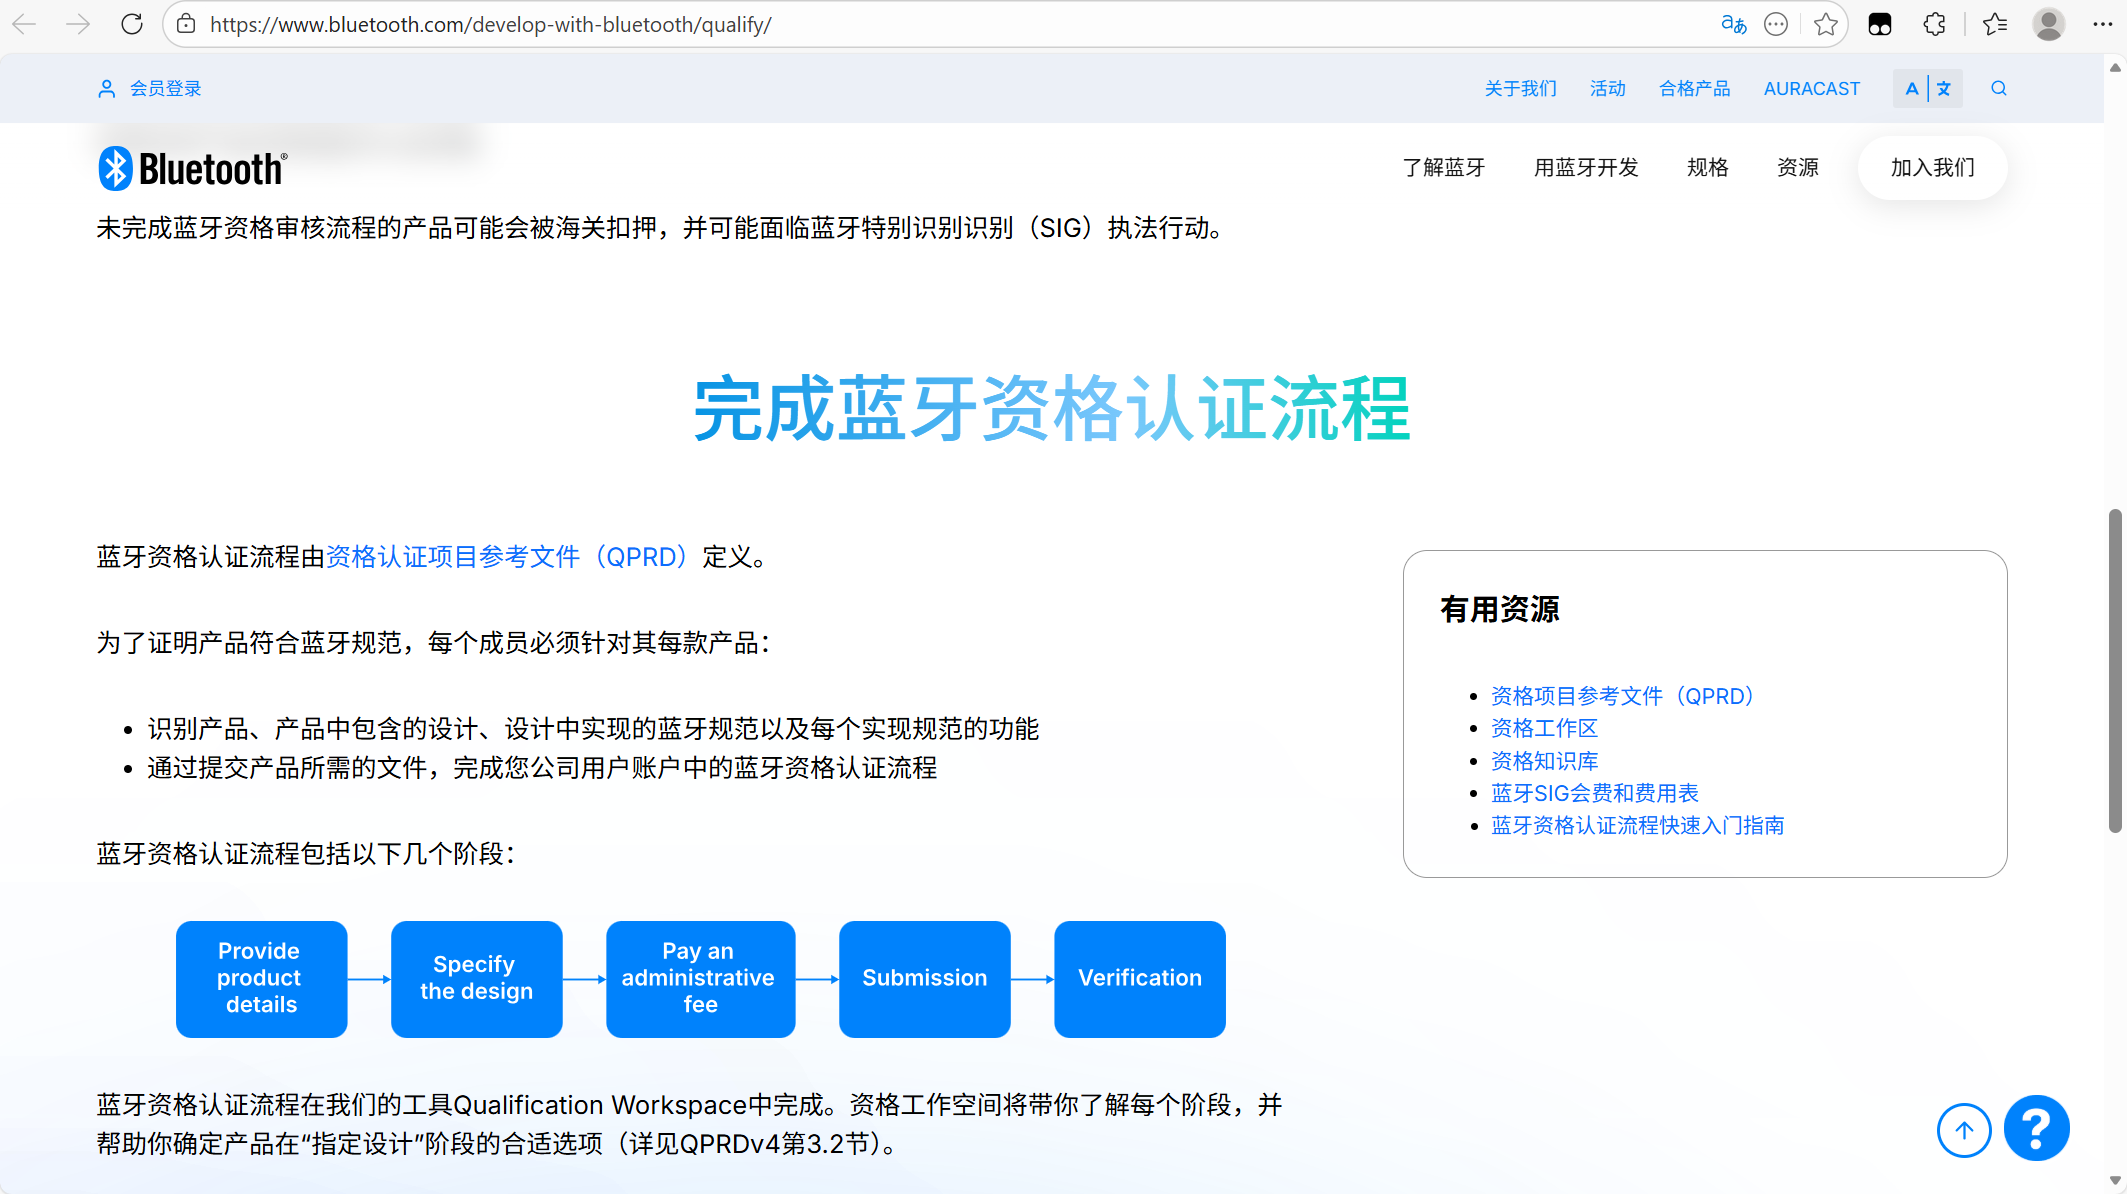This screenshot has height=1194, width=2127.
Task: Click the Bluetooth logo
Action: pyautogui.click(x=193, y=168)
